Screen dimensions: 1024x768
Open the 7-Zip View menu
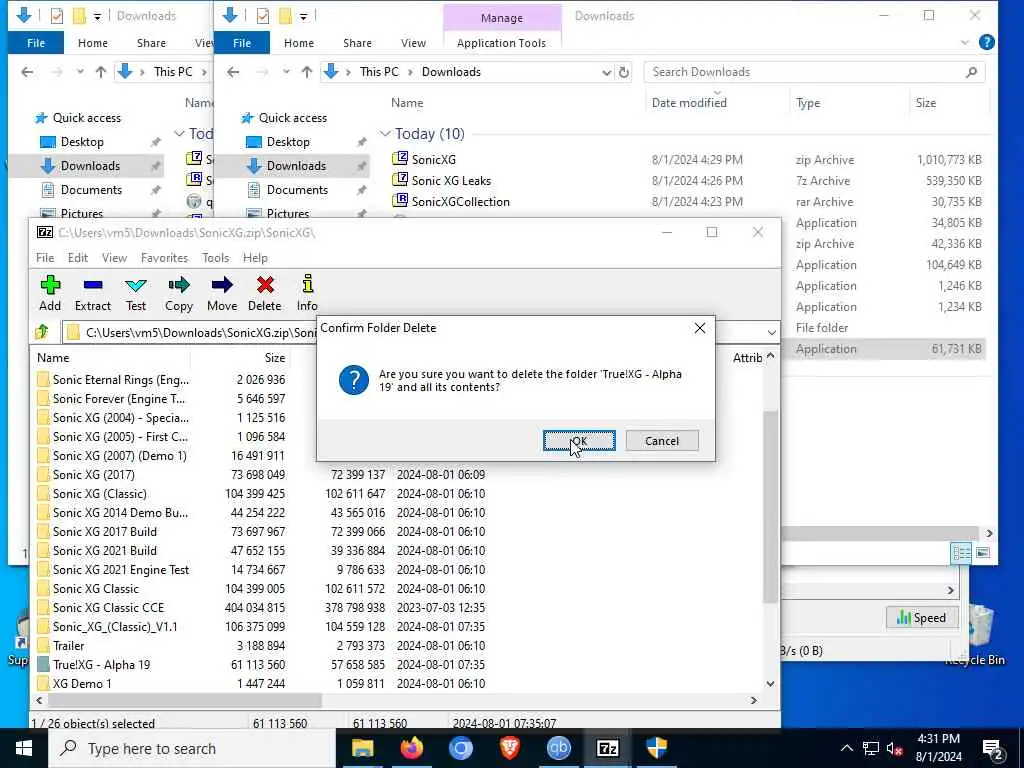[x=114, y=258]
